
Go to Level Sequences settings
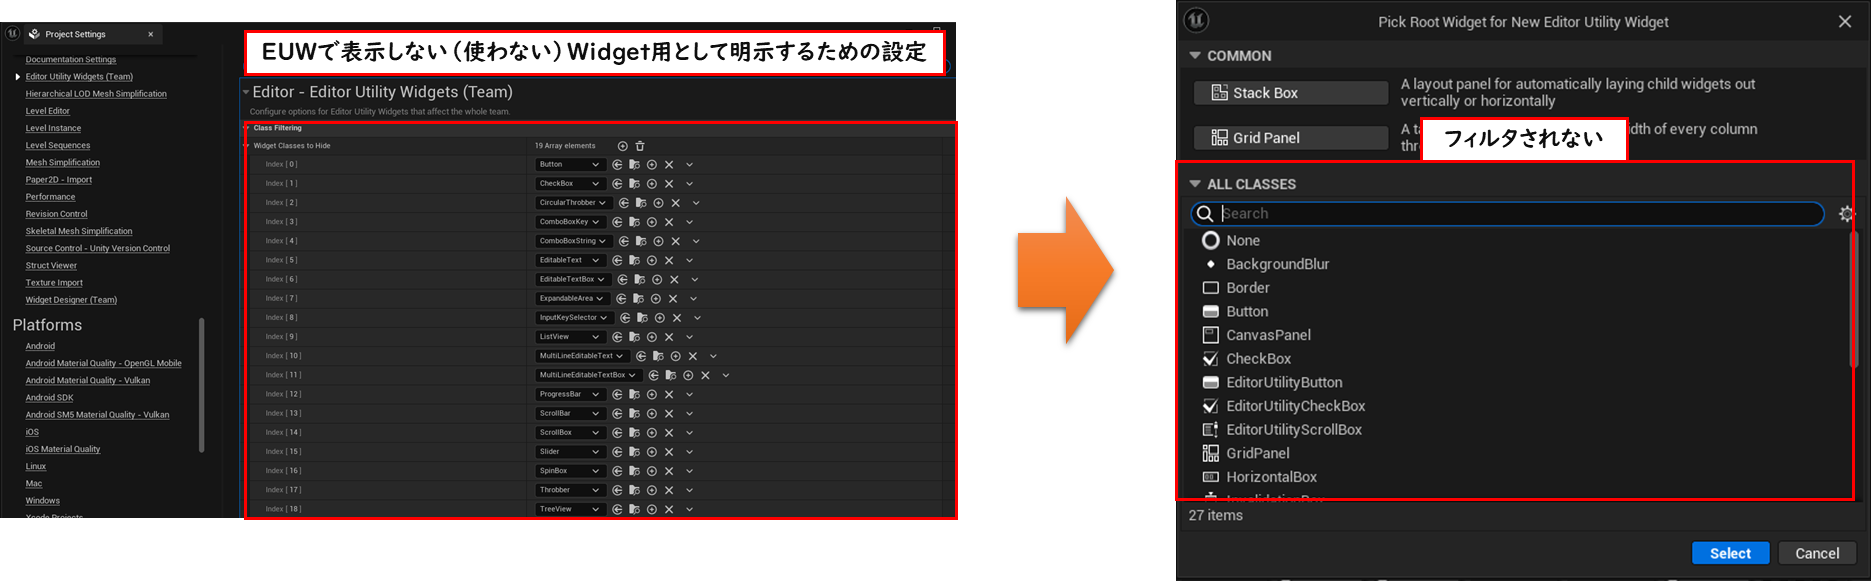click(x=58, y=146)
